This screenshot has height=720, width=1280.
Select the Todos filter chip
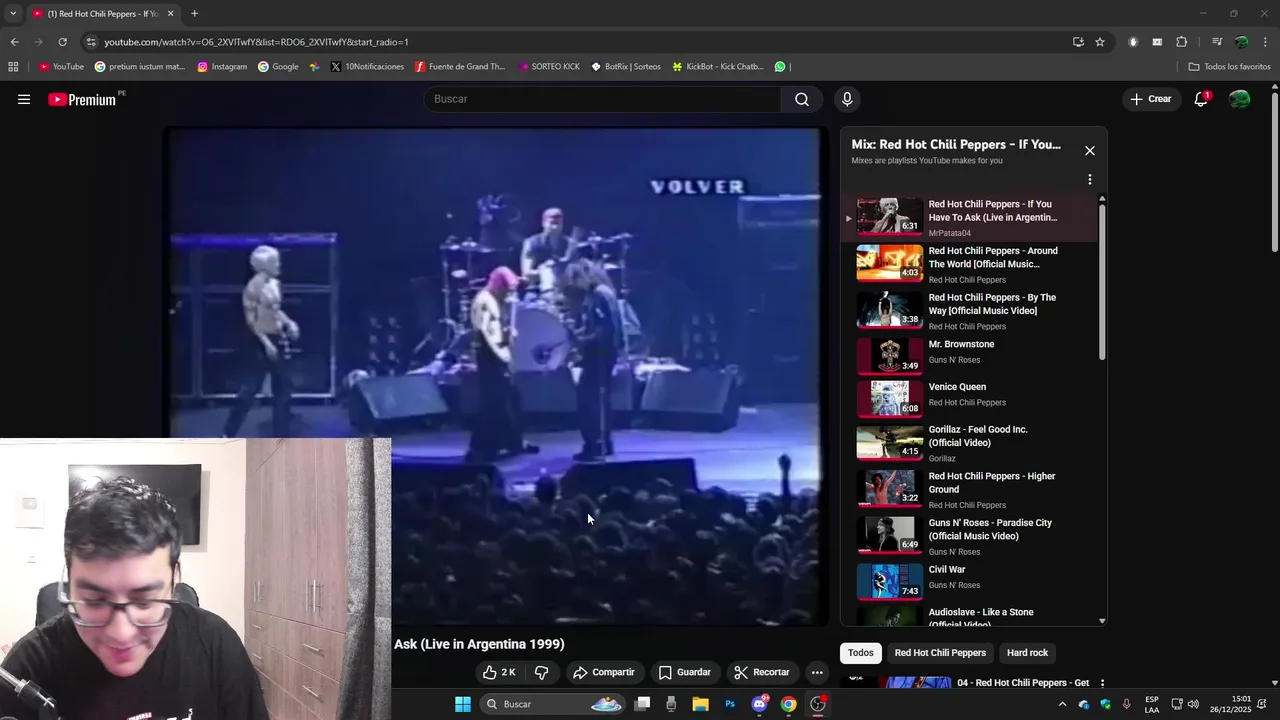tap(861, 653)
